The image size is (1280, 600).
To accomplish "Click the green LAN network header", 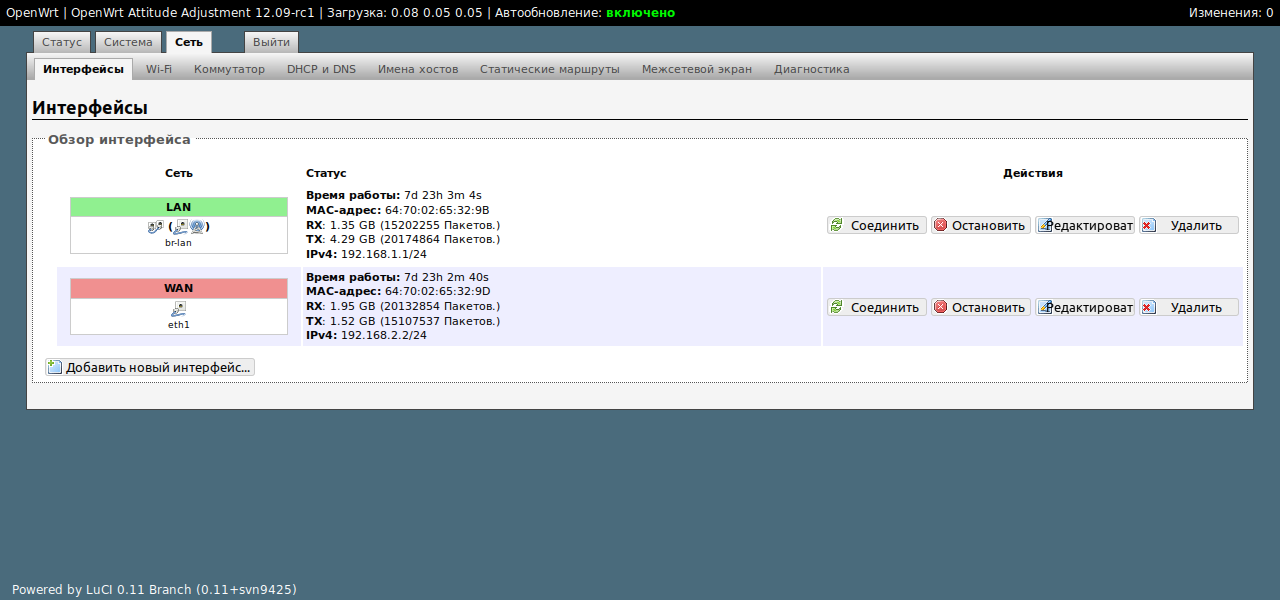I will click(179, 207).
